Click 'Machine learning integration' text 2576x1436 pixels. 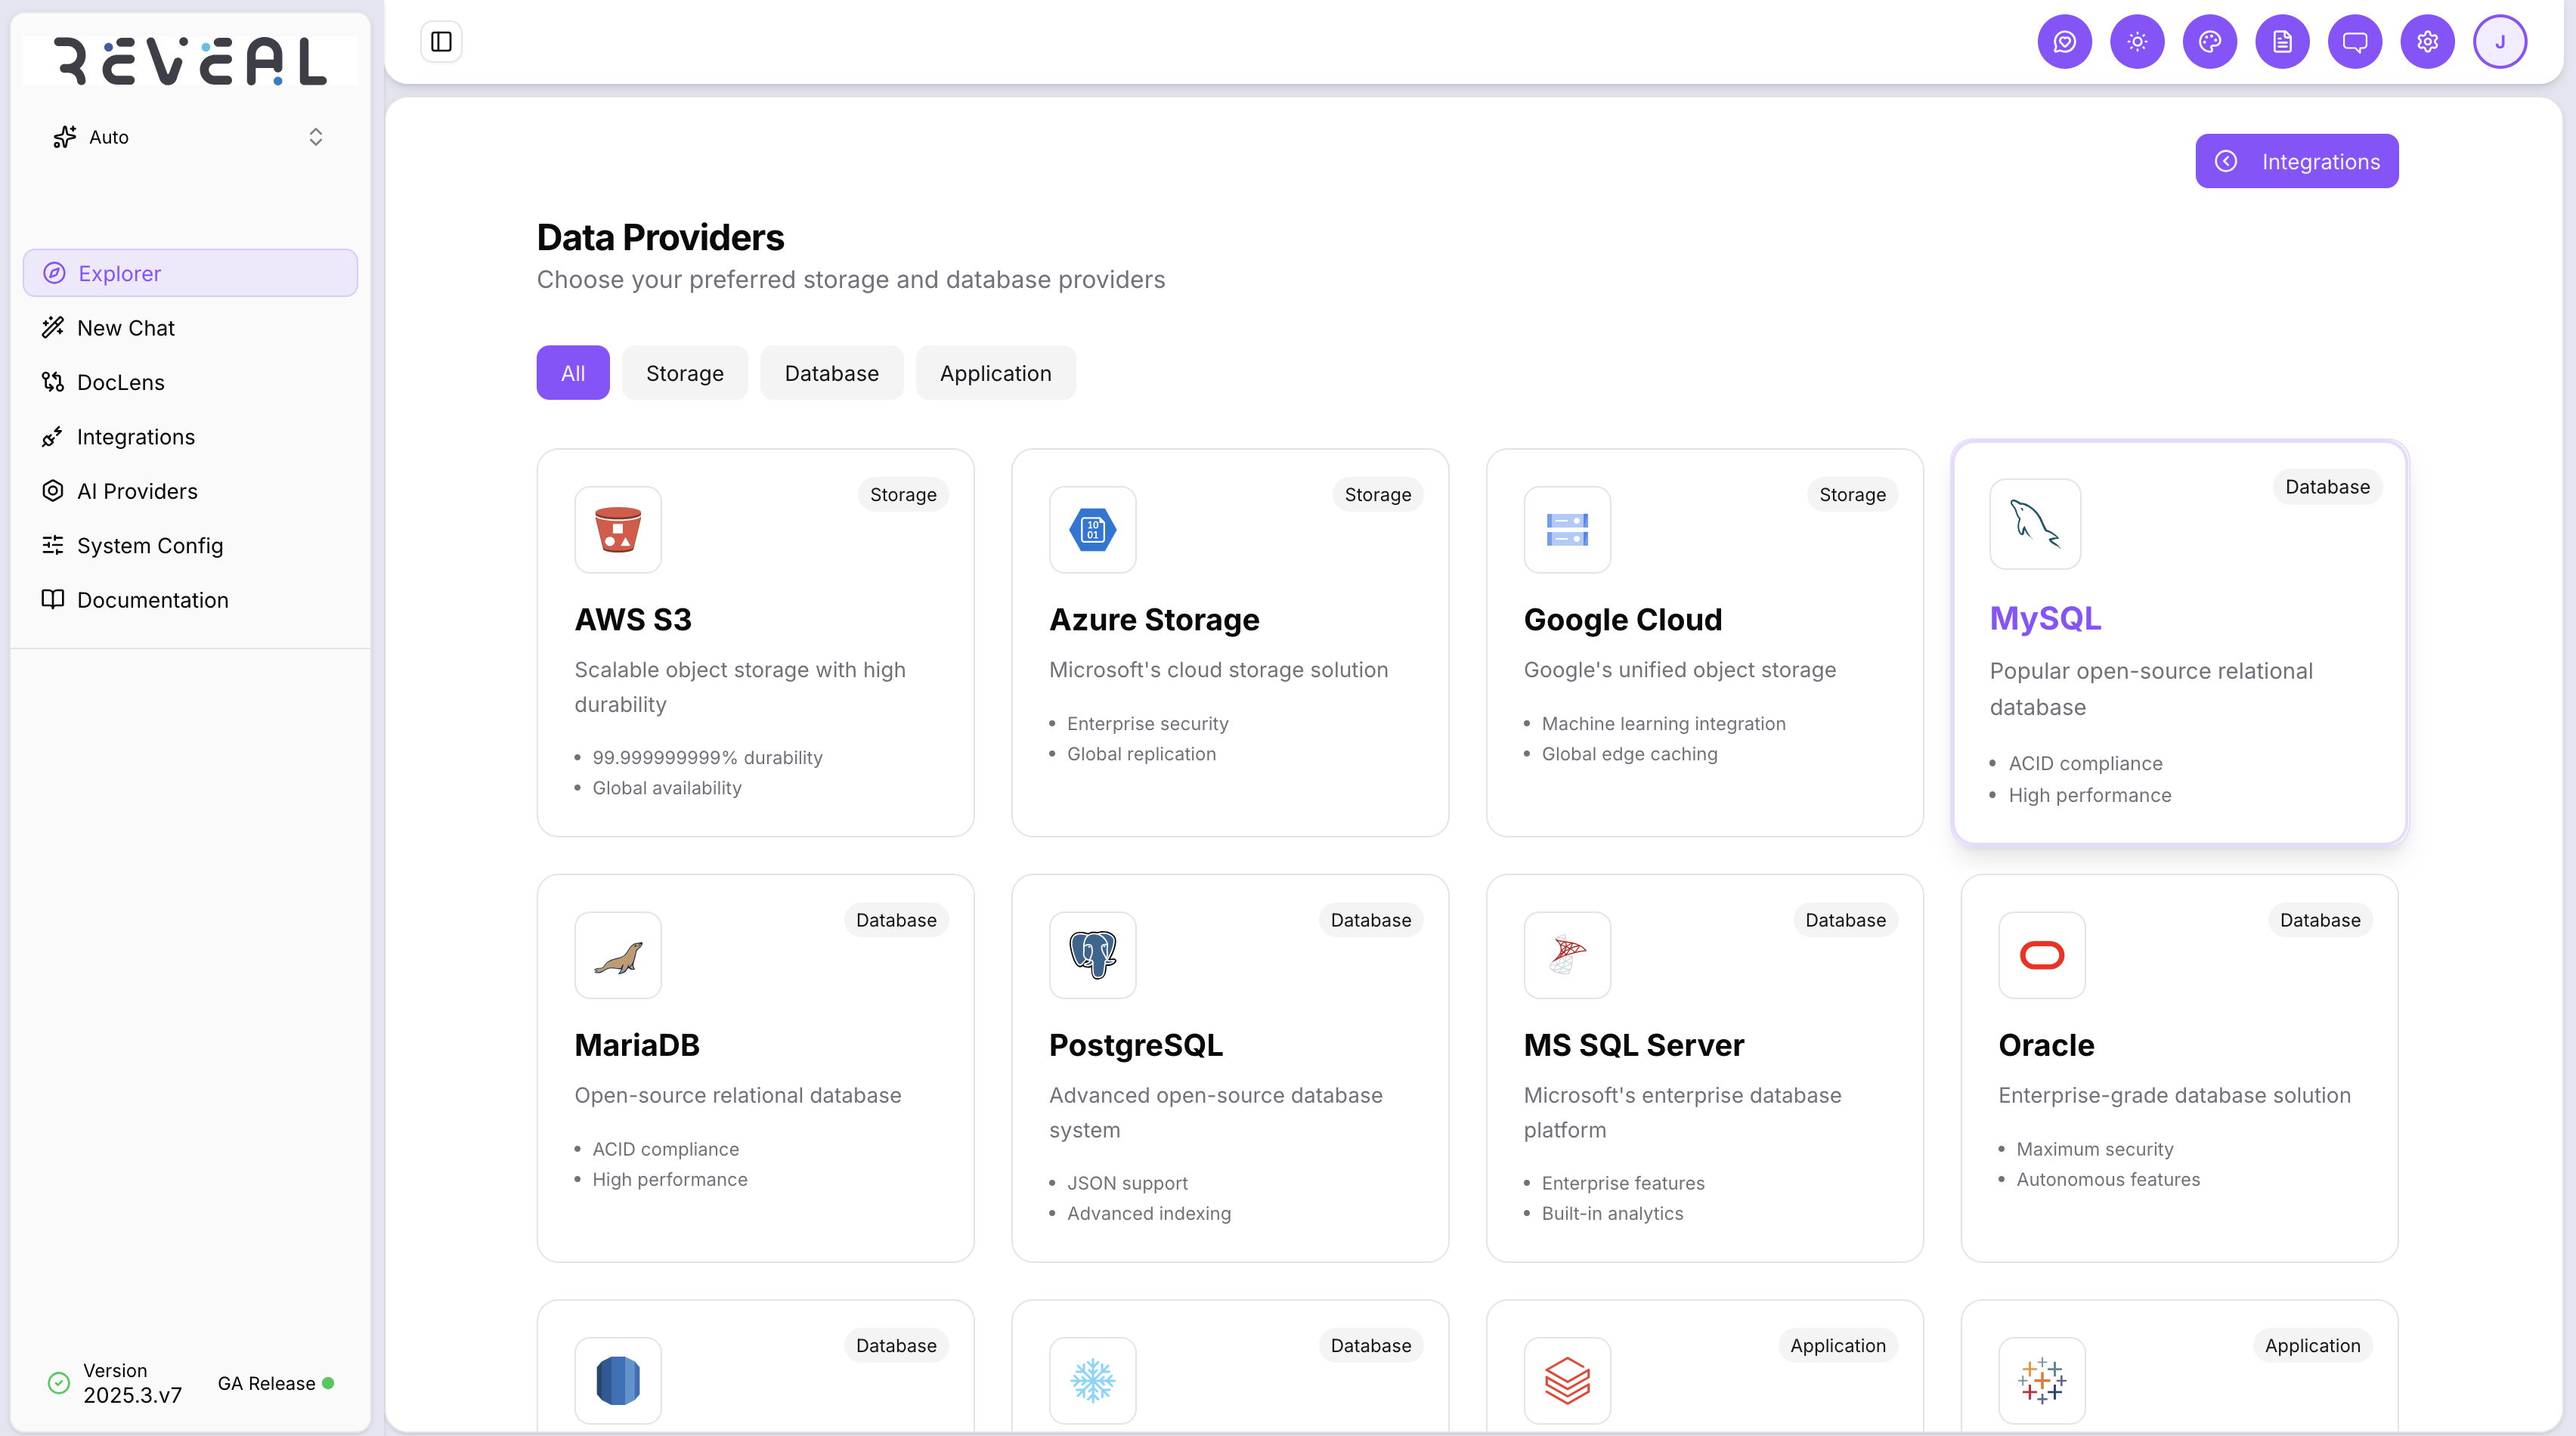pos(1663,724)
